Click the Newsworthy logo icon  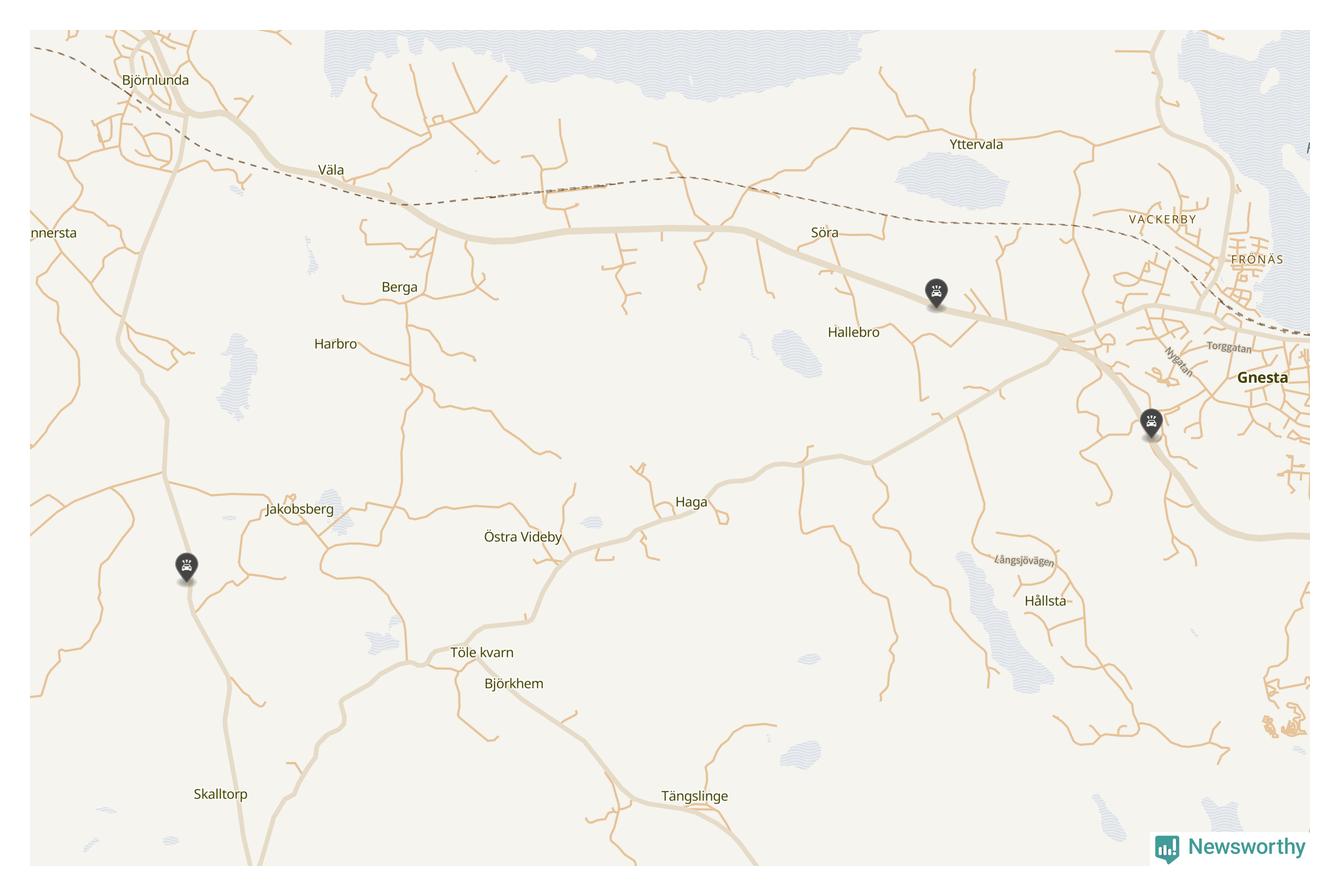click(1167, 848)
